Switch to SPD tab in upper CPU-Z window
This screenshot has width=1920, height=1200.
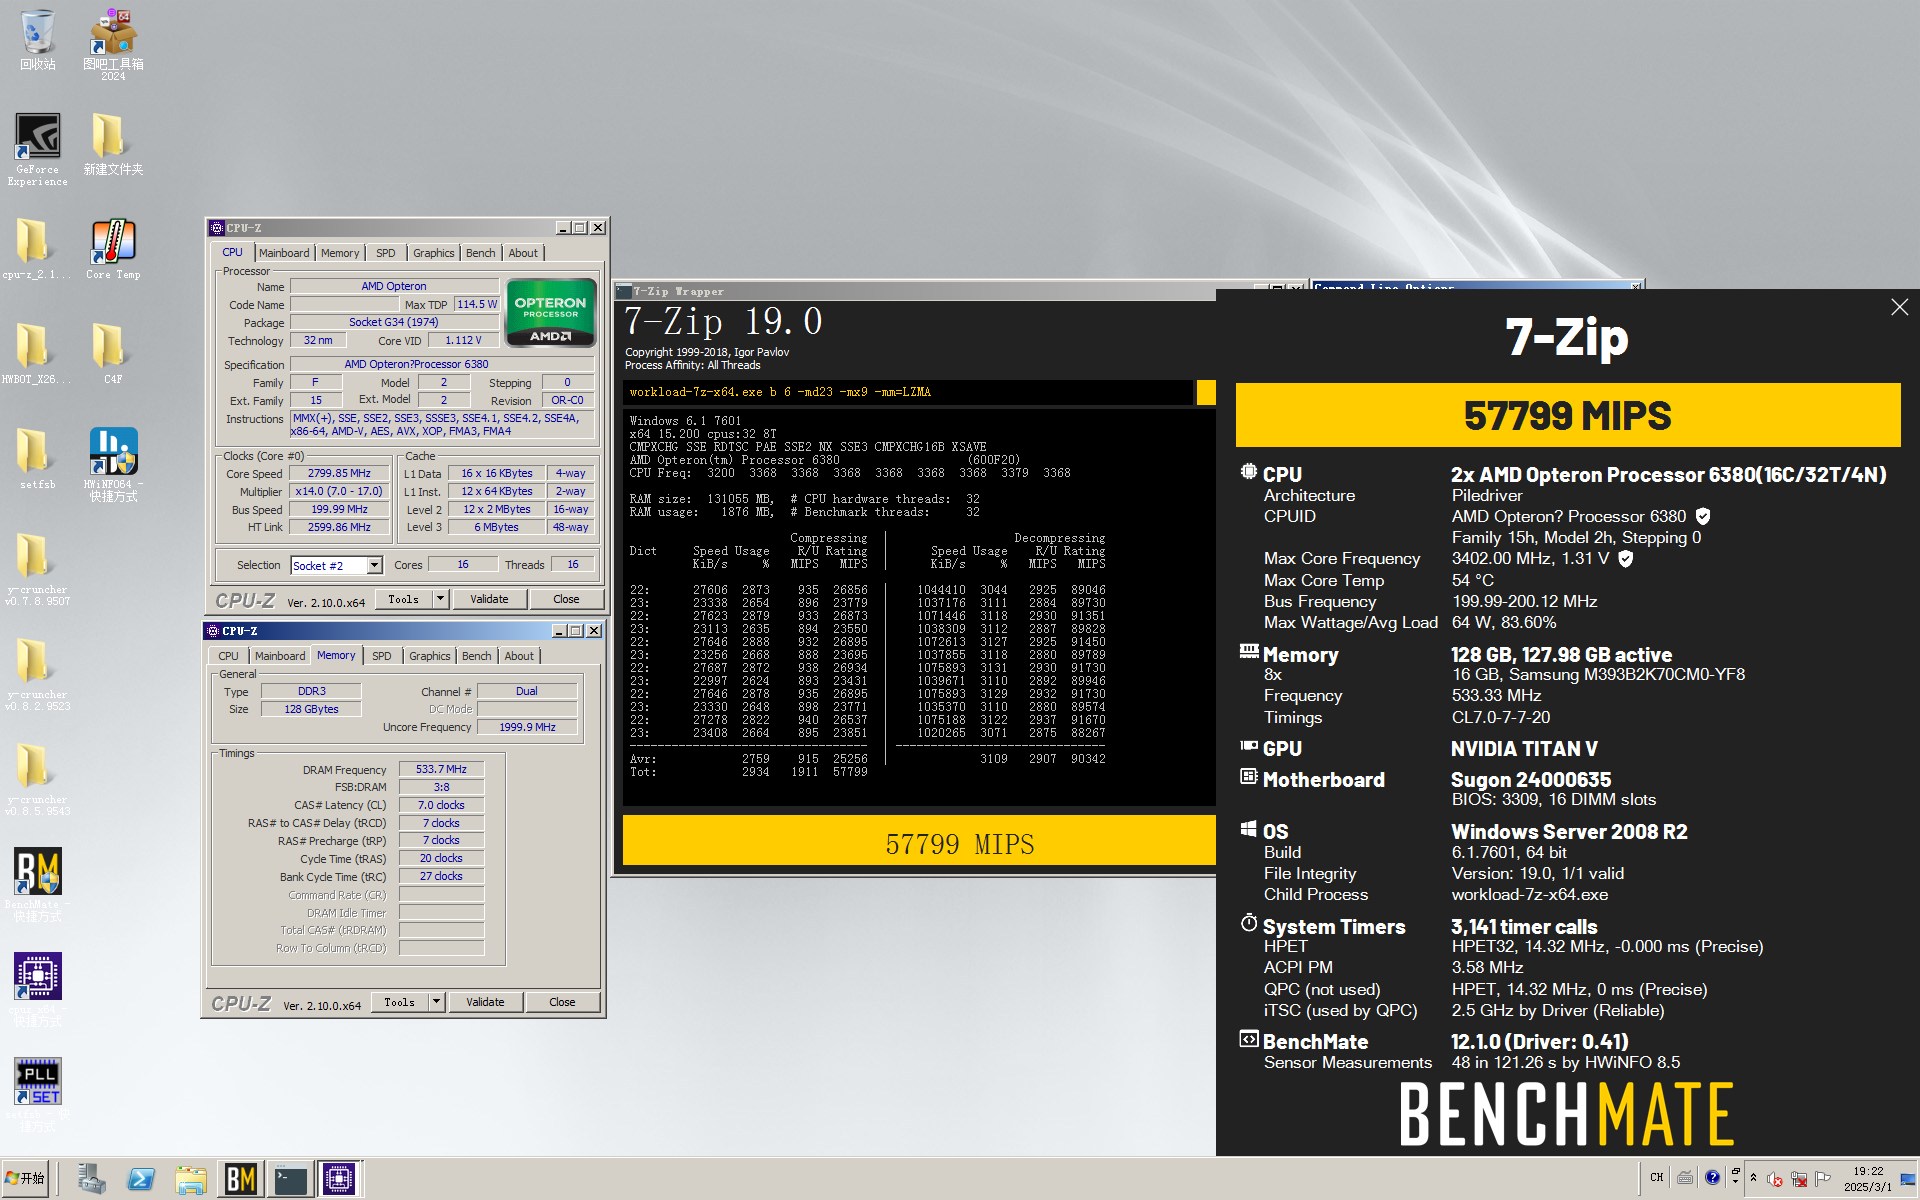(385, 253)
